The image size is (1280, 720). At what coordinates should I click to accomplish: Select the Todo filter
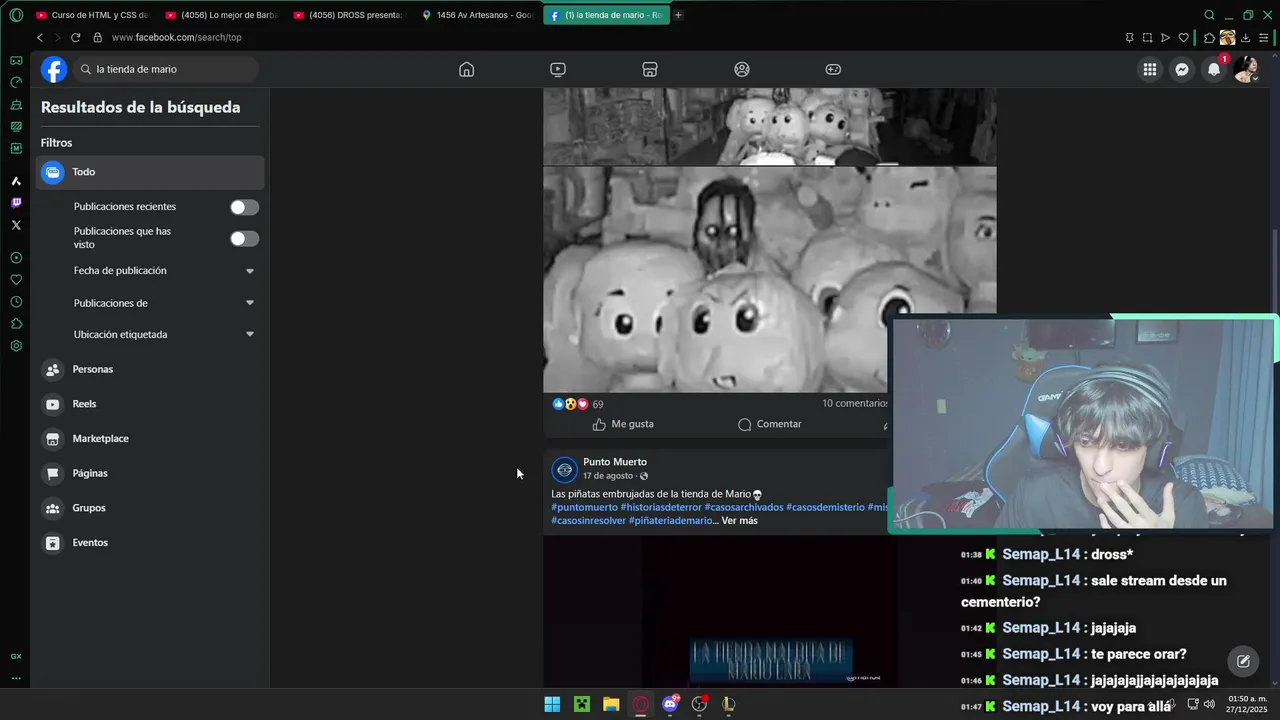tap(150, 172)
